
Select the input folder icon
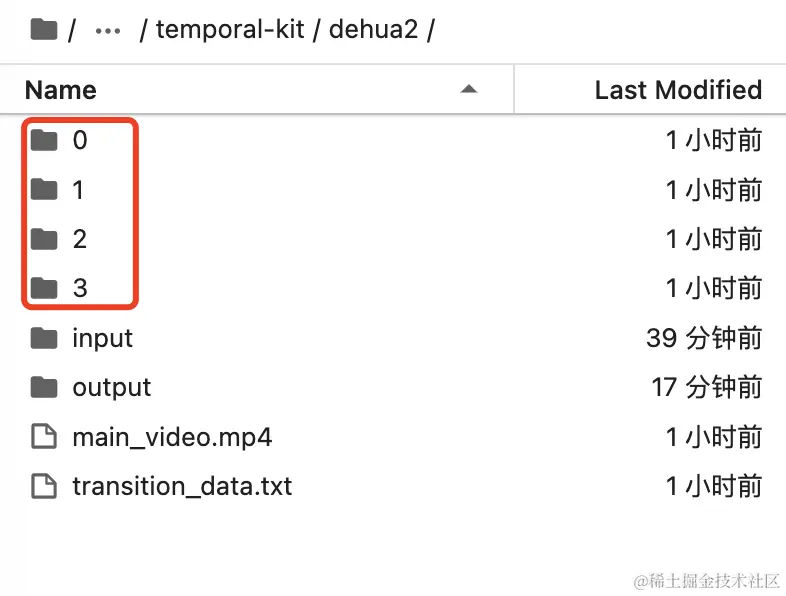click(44, 338)
